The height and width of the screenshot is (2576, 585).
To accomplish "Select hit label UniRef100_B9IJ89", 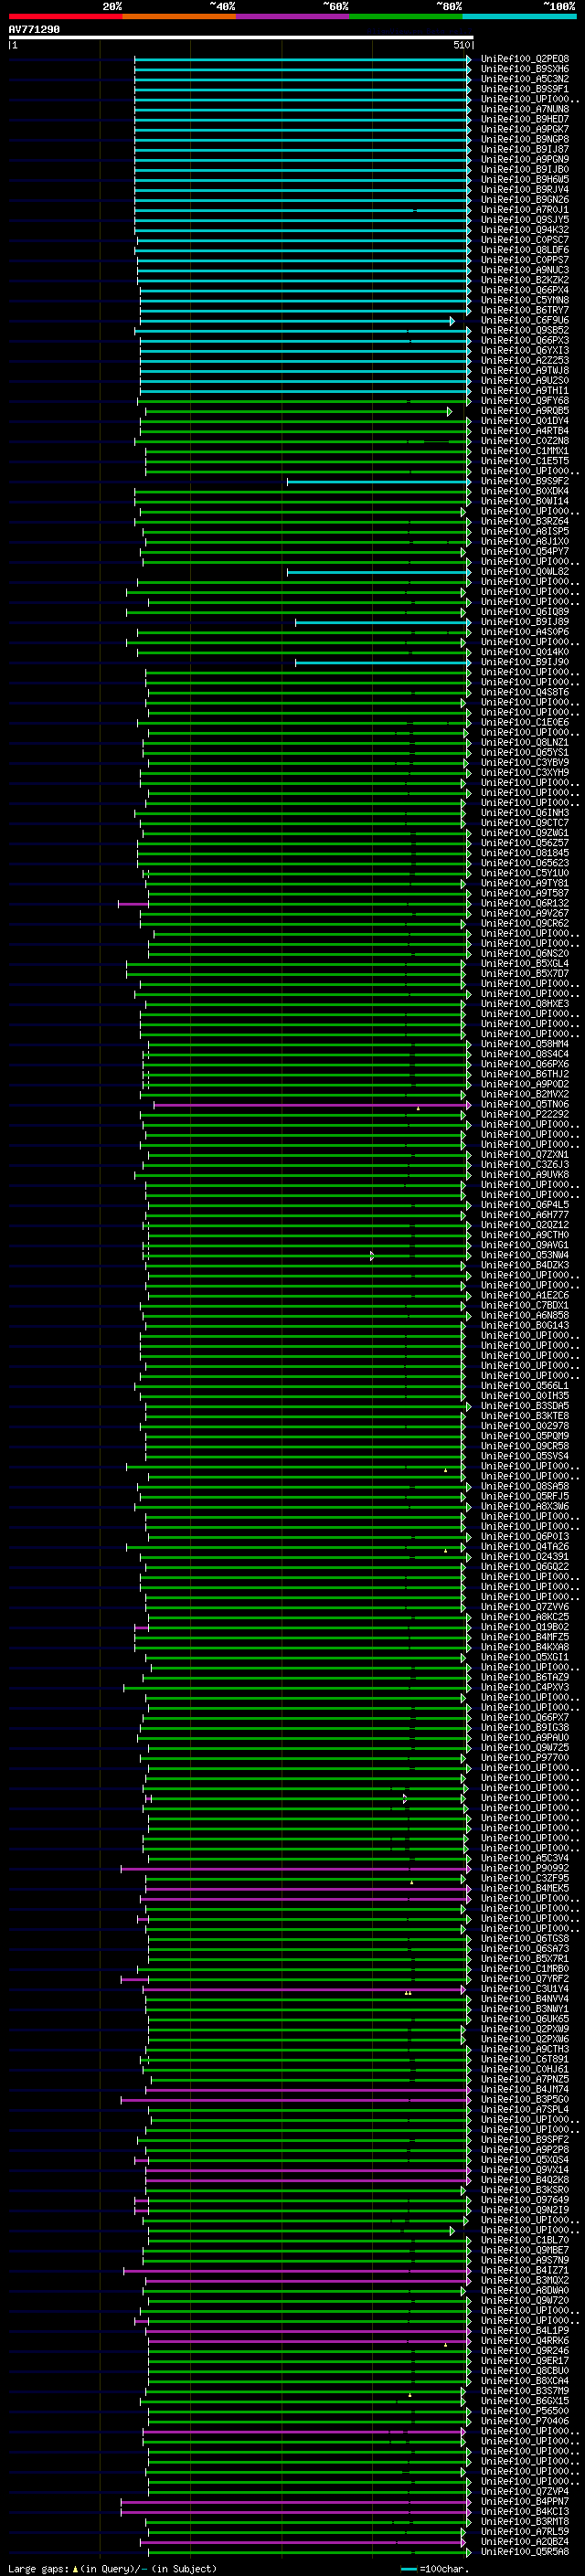I will [525, 622].
